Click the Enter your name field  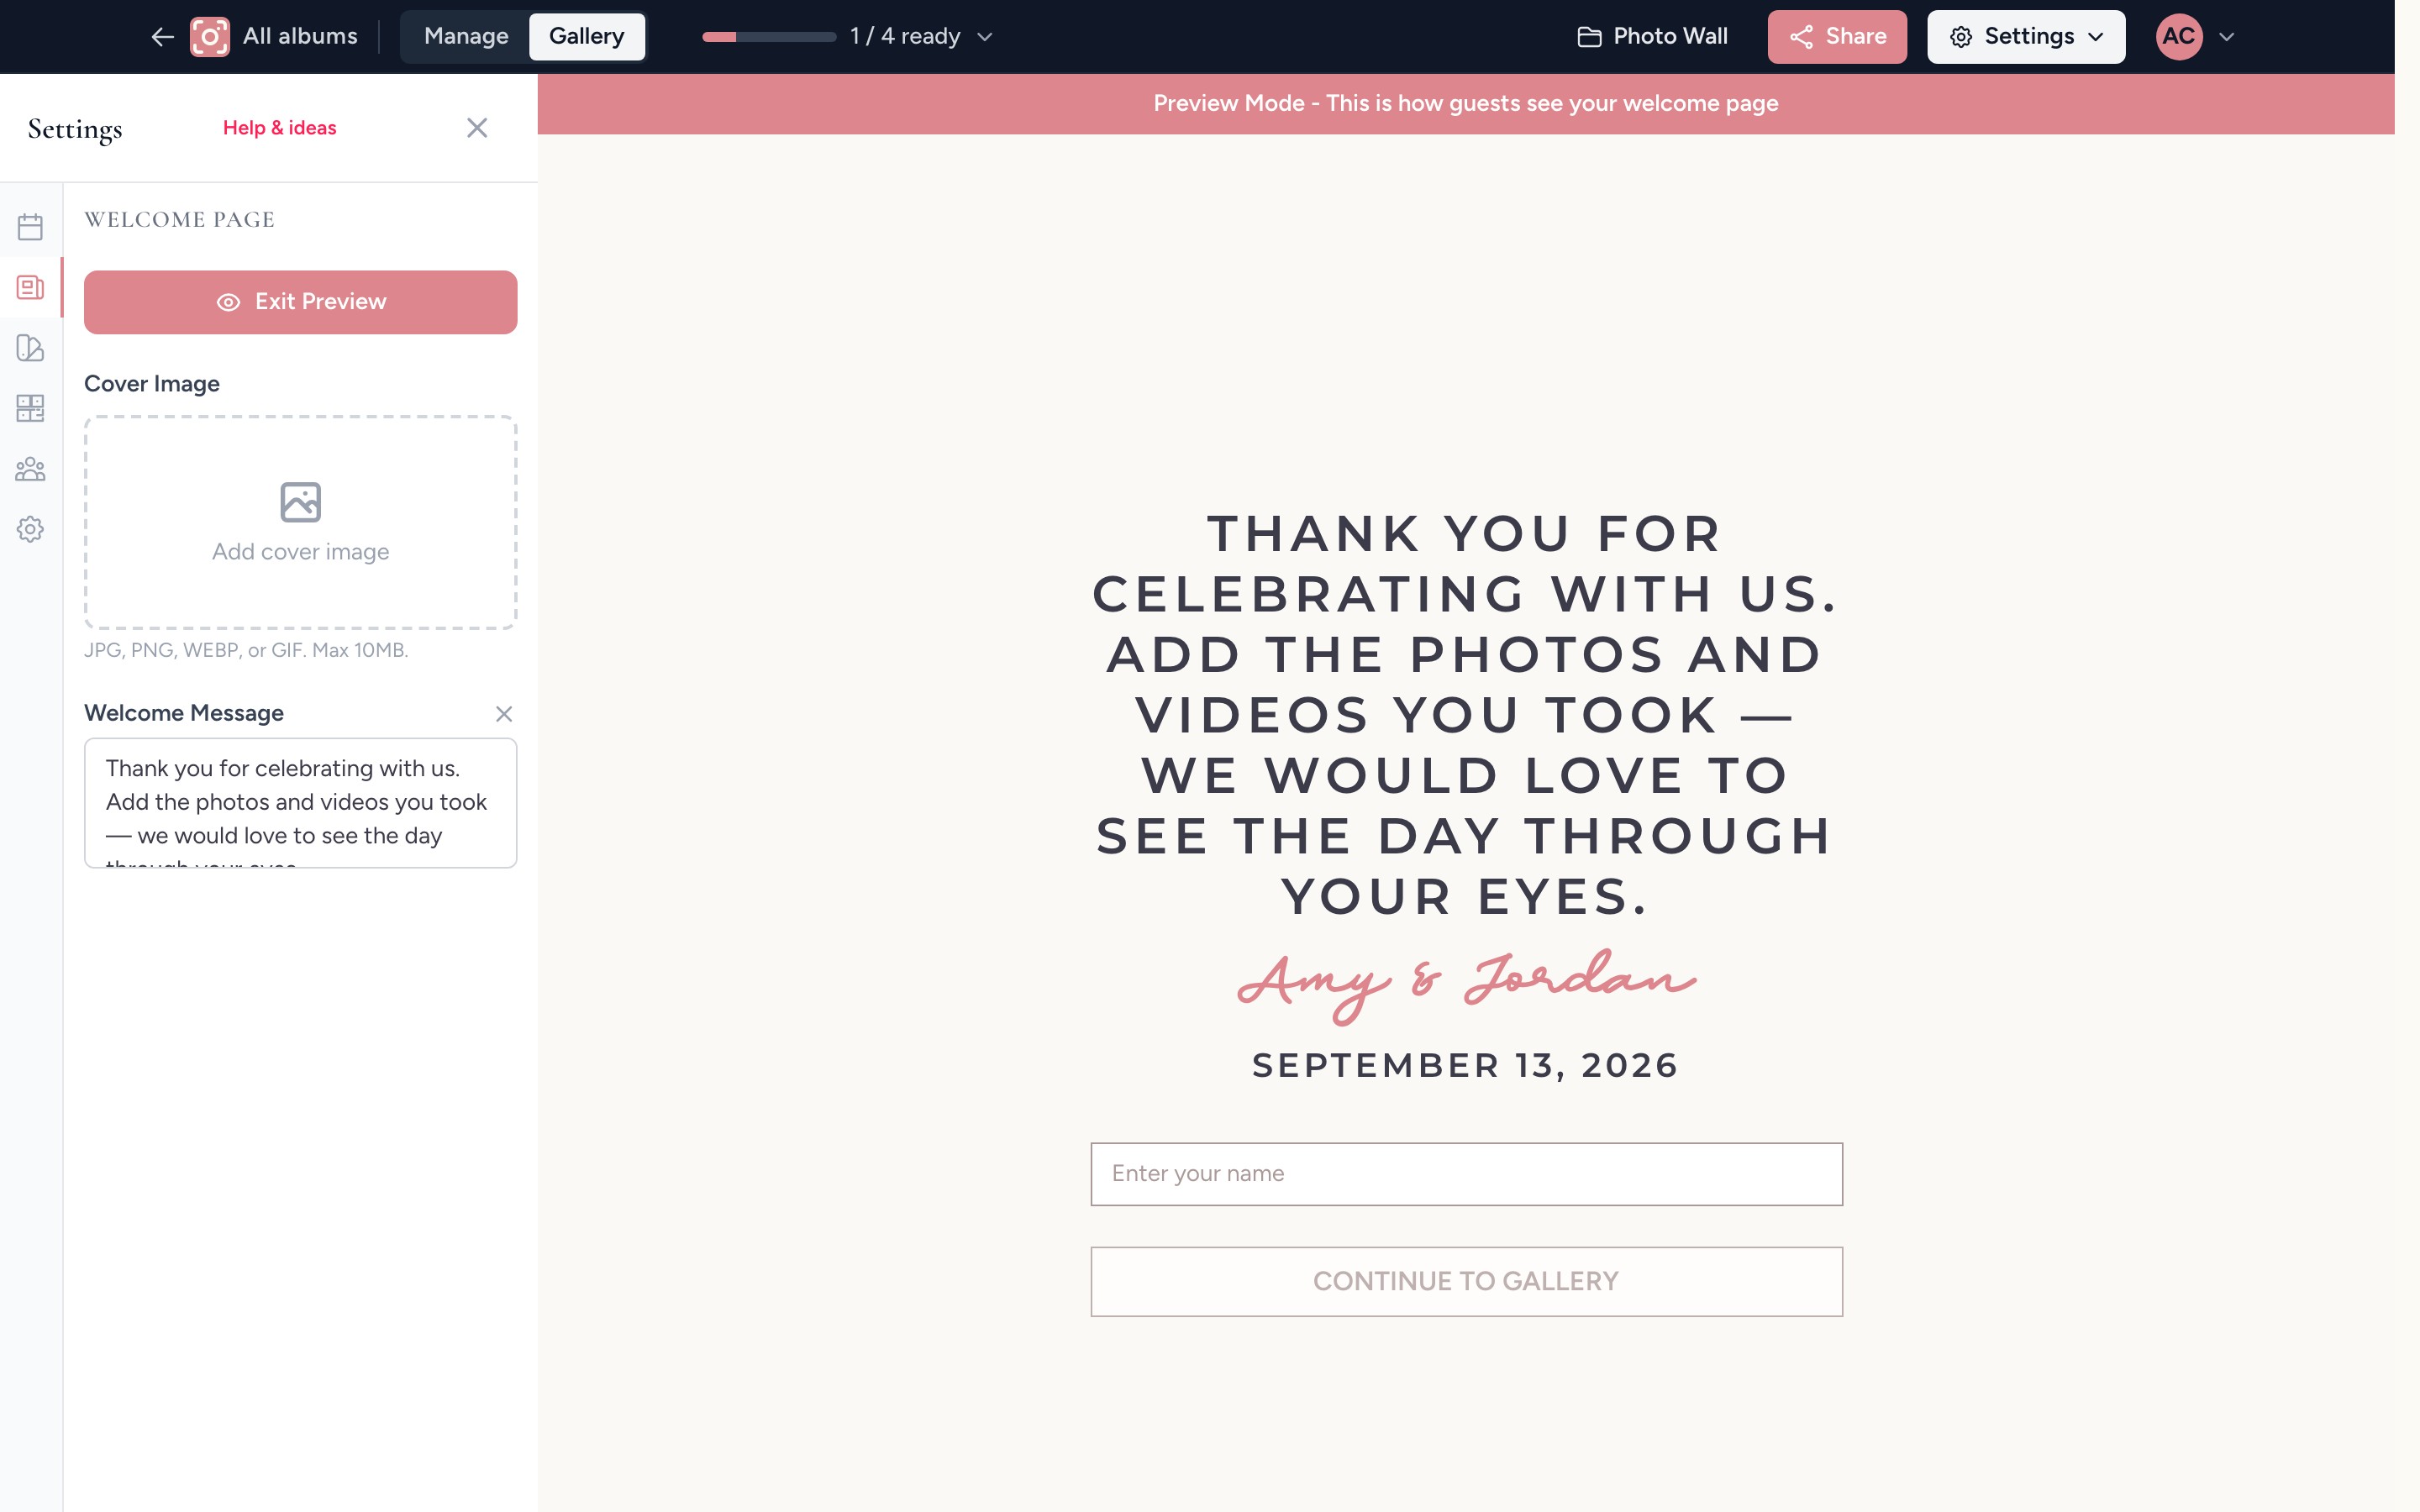[1466, 1174]
